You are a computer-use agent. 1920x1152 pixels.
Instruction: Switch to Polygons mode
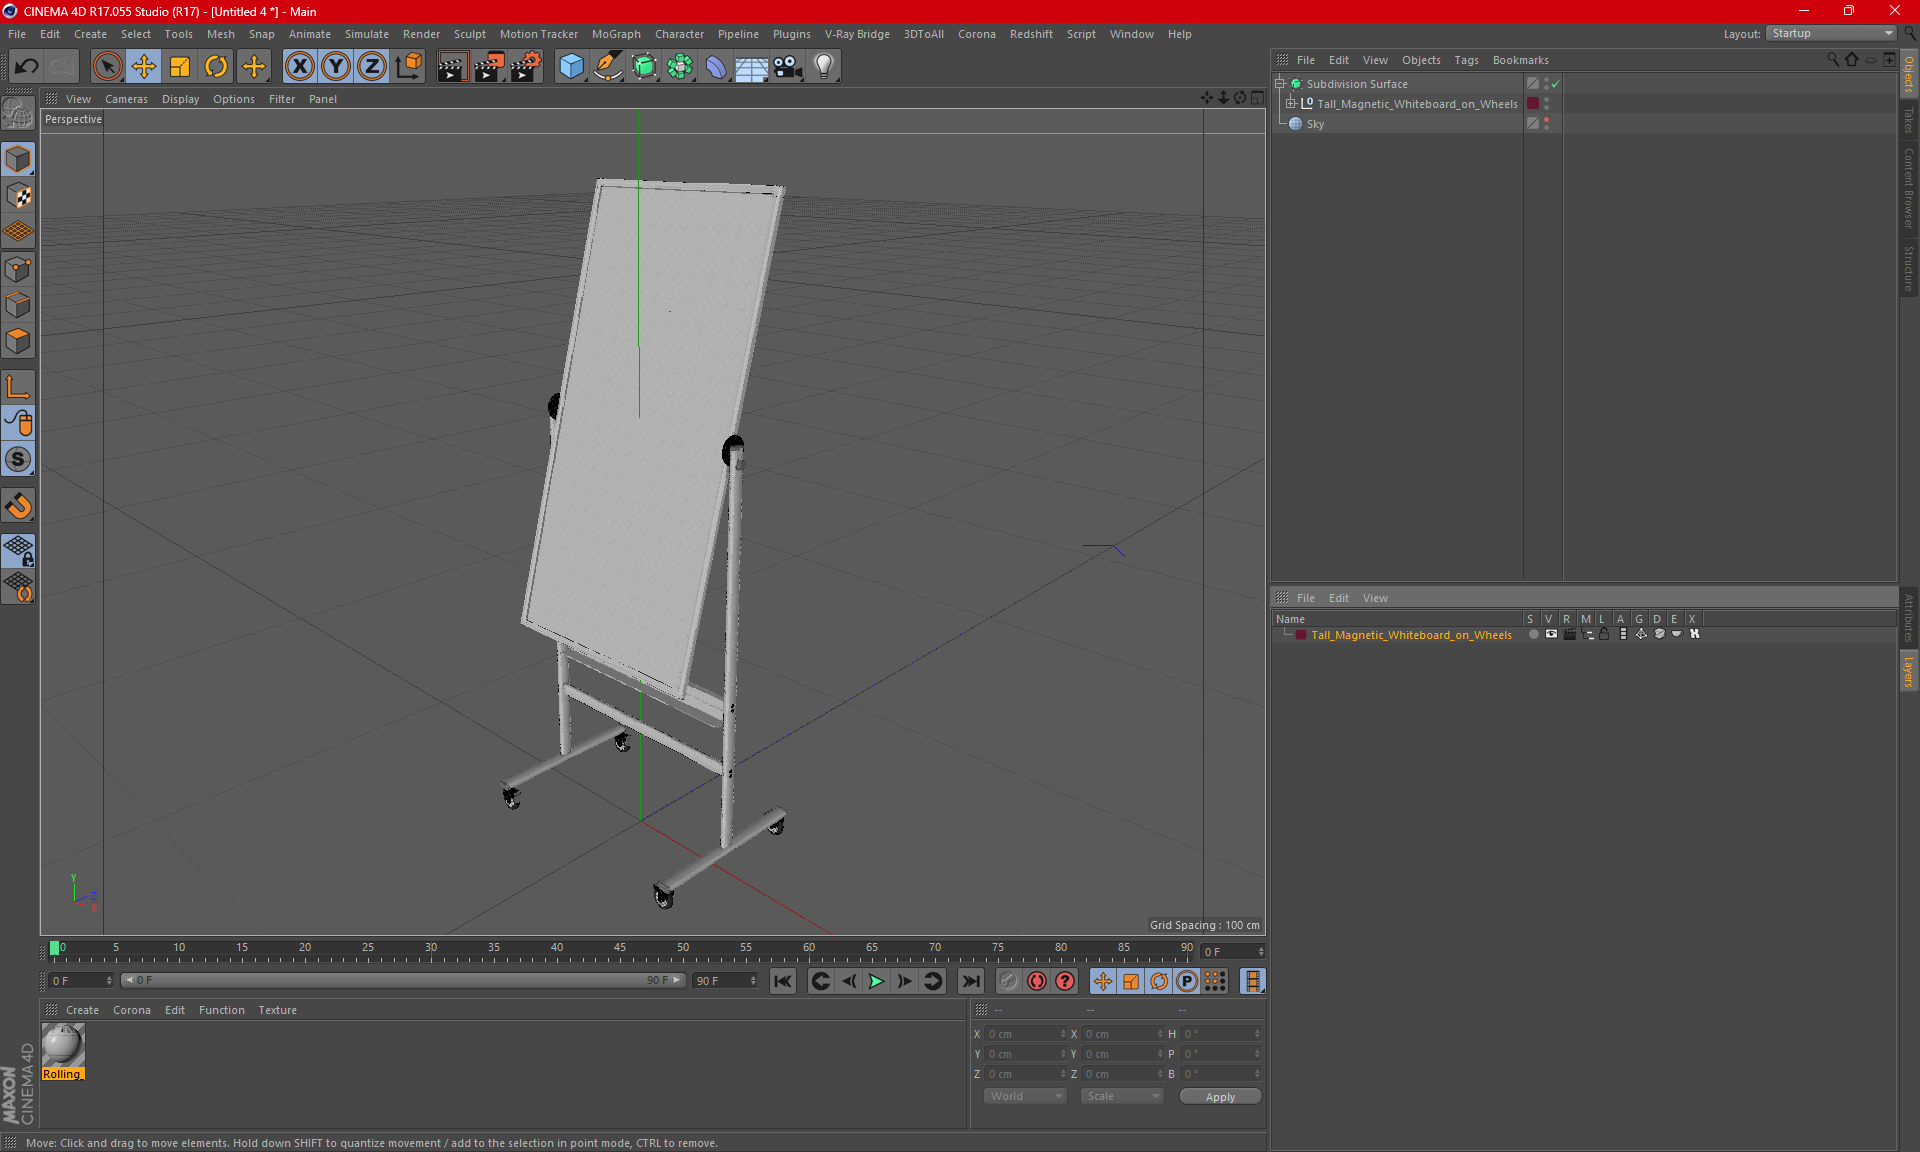tap(18, 341)
